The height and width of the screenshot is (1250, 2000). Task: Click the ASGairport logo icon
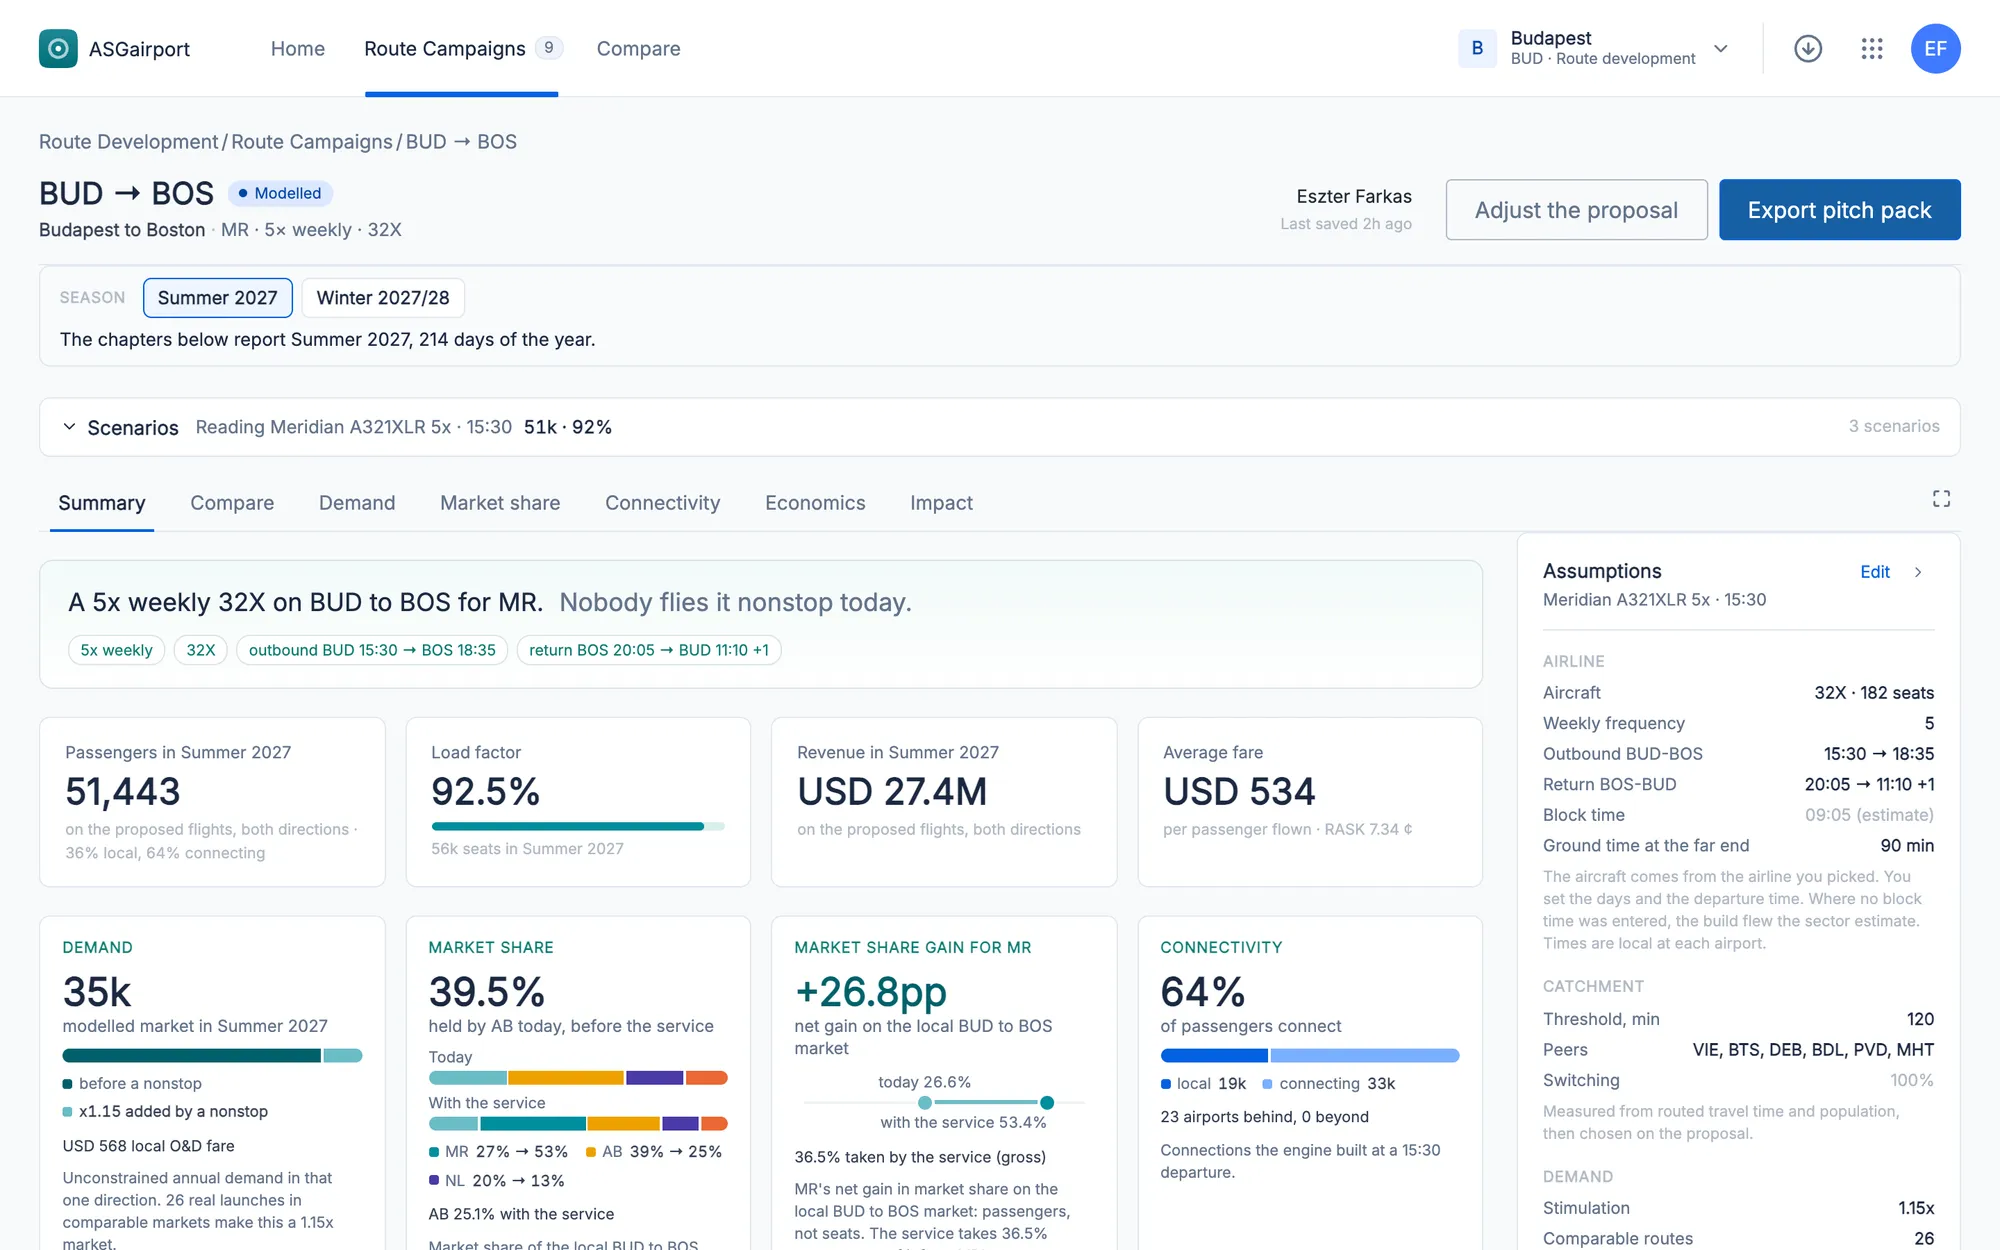(58, 48)
